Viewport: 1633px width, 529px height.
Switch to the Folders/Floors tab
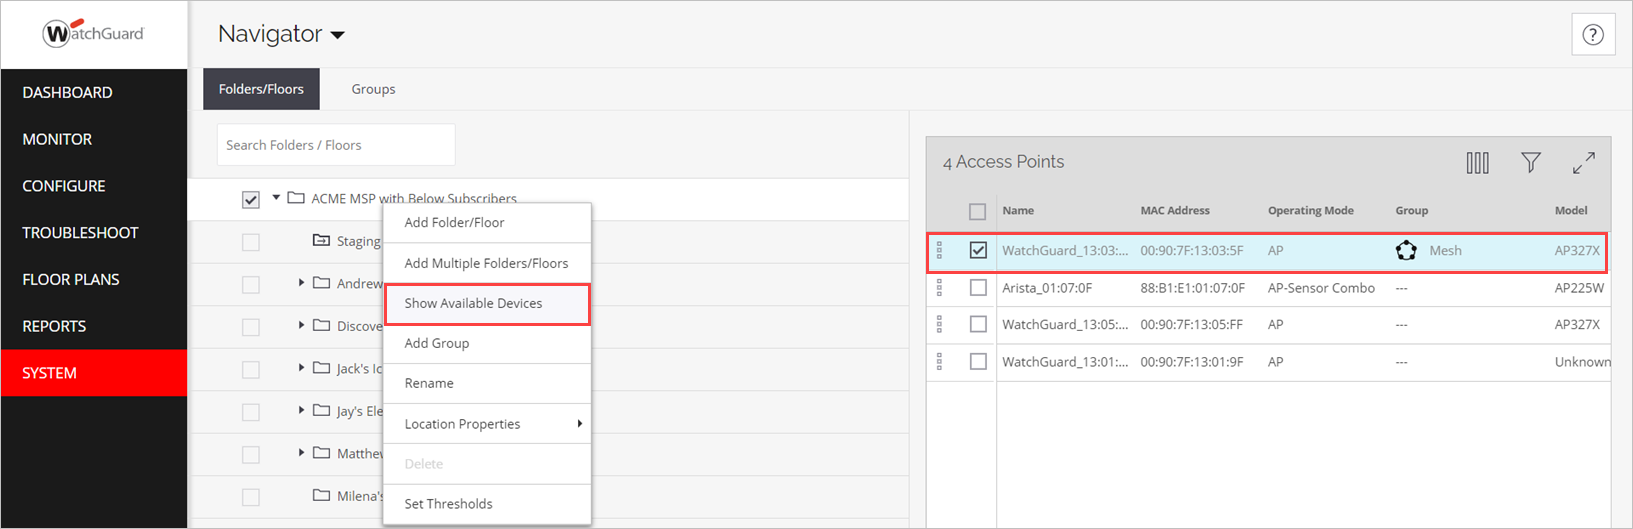pyautogui.click(x=261, y=89)
